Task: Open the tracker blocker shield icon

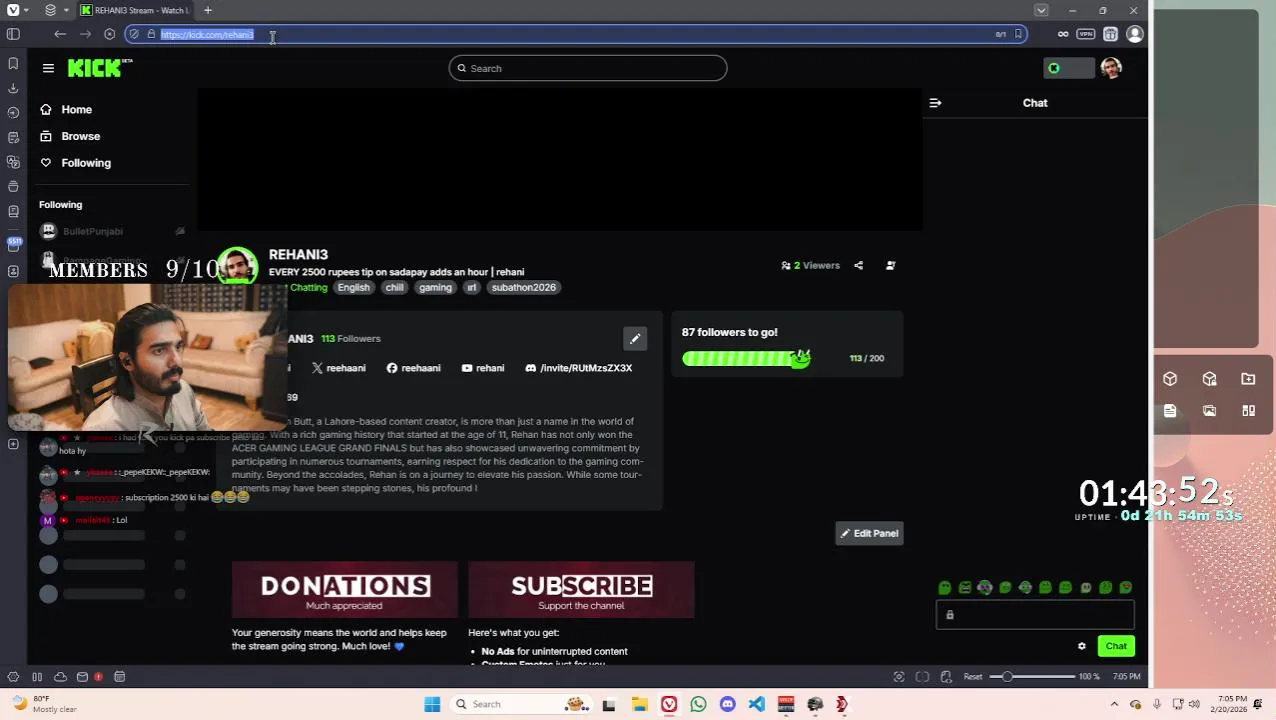Action: tap(133, 34)
